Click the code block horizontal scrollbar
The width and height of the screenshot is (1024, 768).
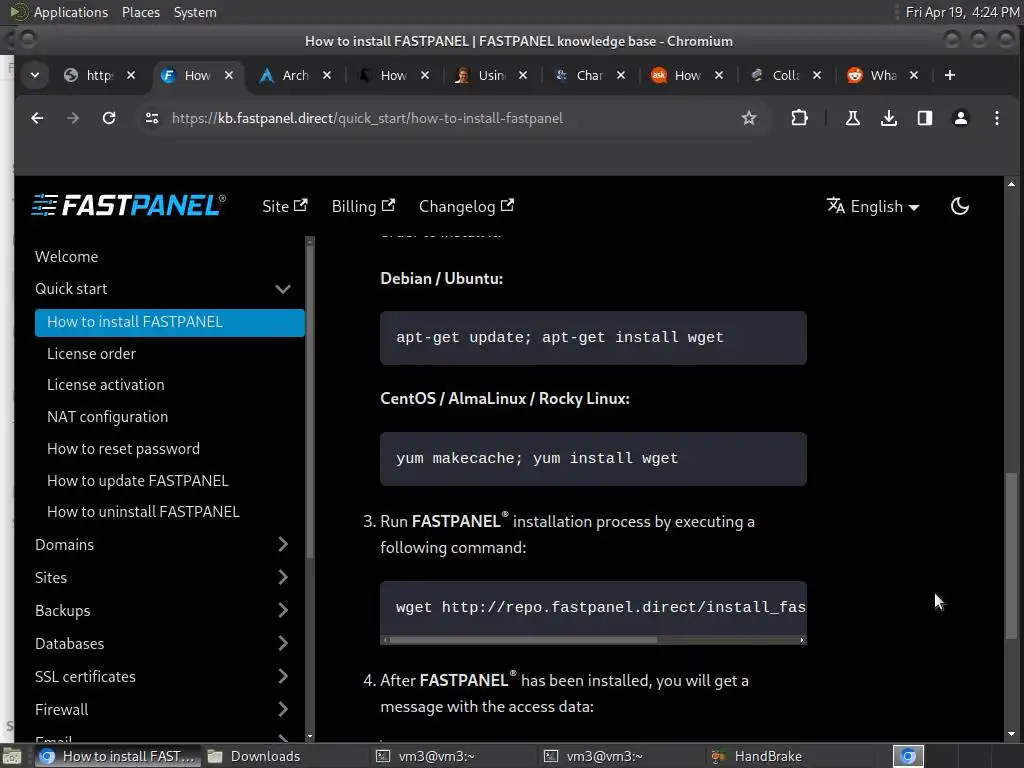(522, 640)
